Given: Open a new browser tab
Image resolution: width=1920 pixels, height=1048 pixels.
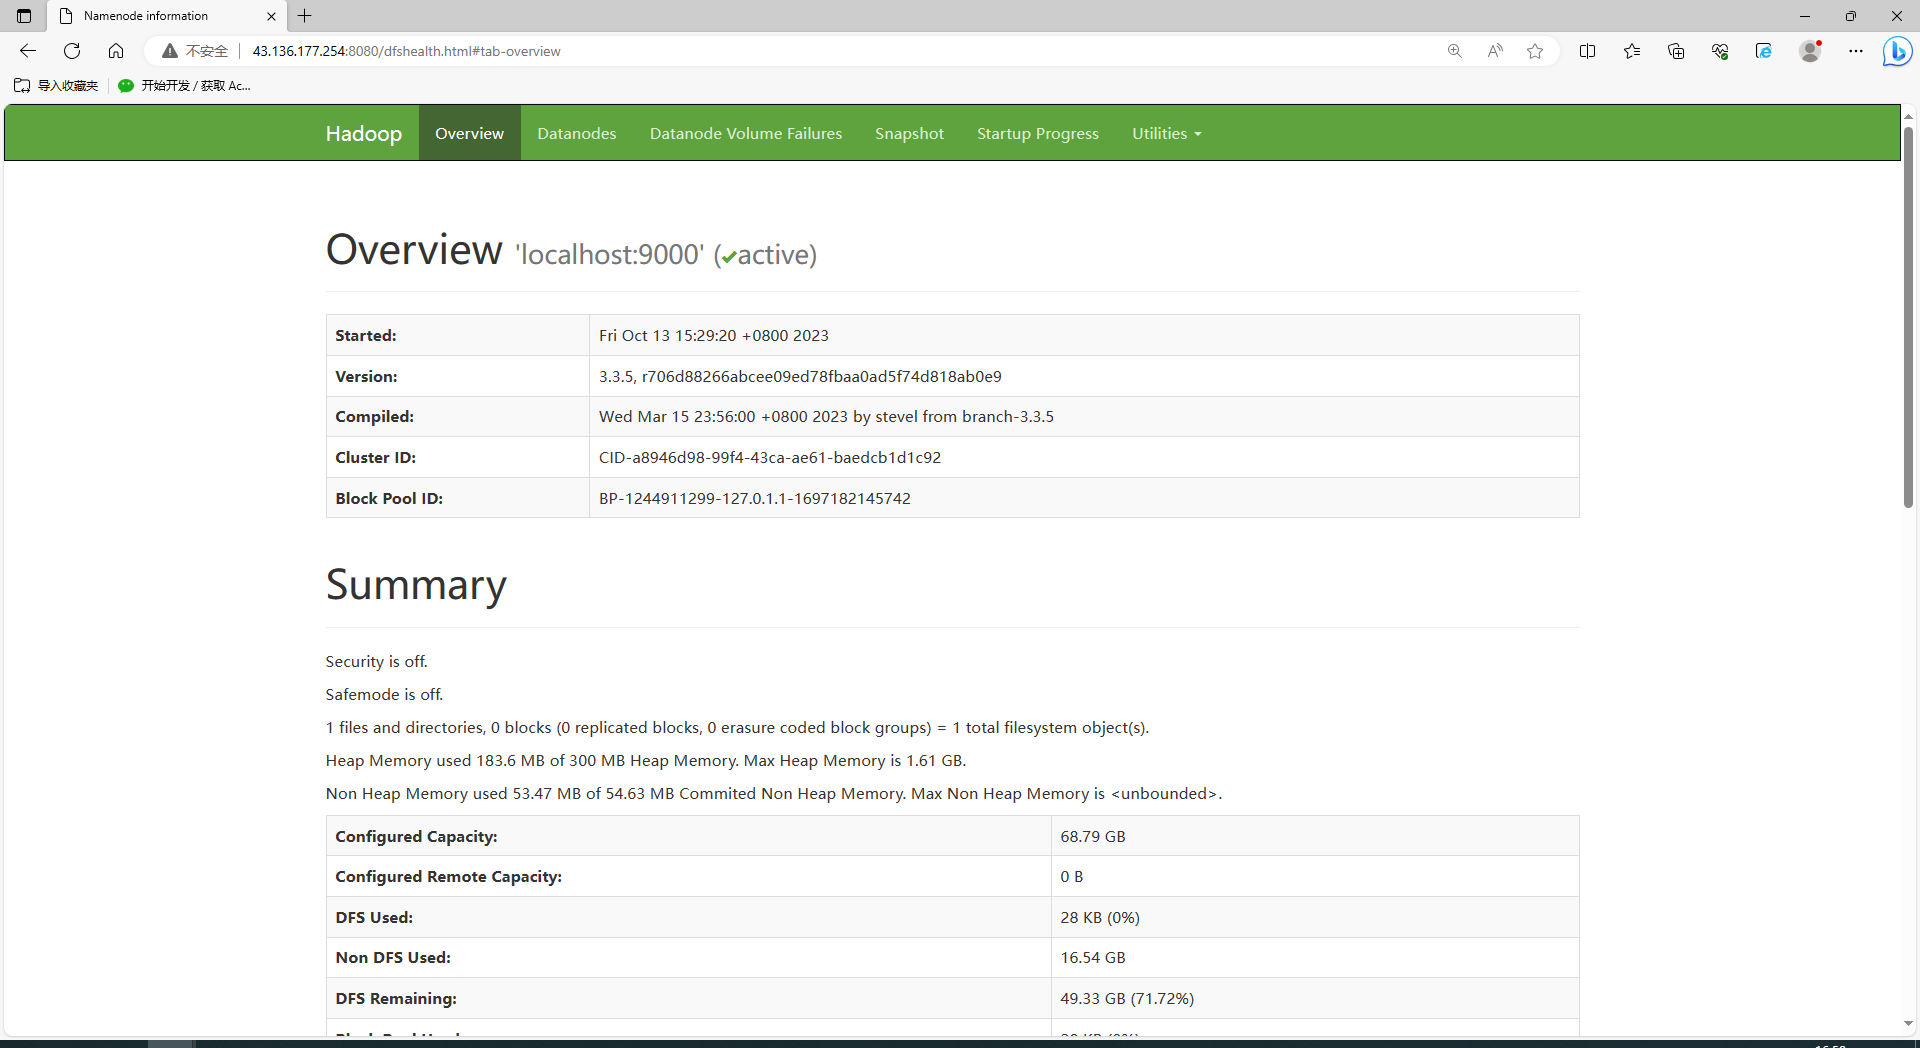Looking at the screenshot, I should coord(305,16).
